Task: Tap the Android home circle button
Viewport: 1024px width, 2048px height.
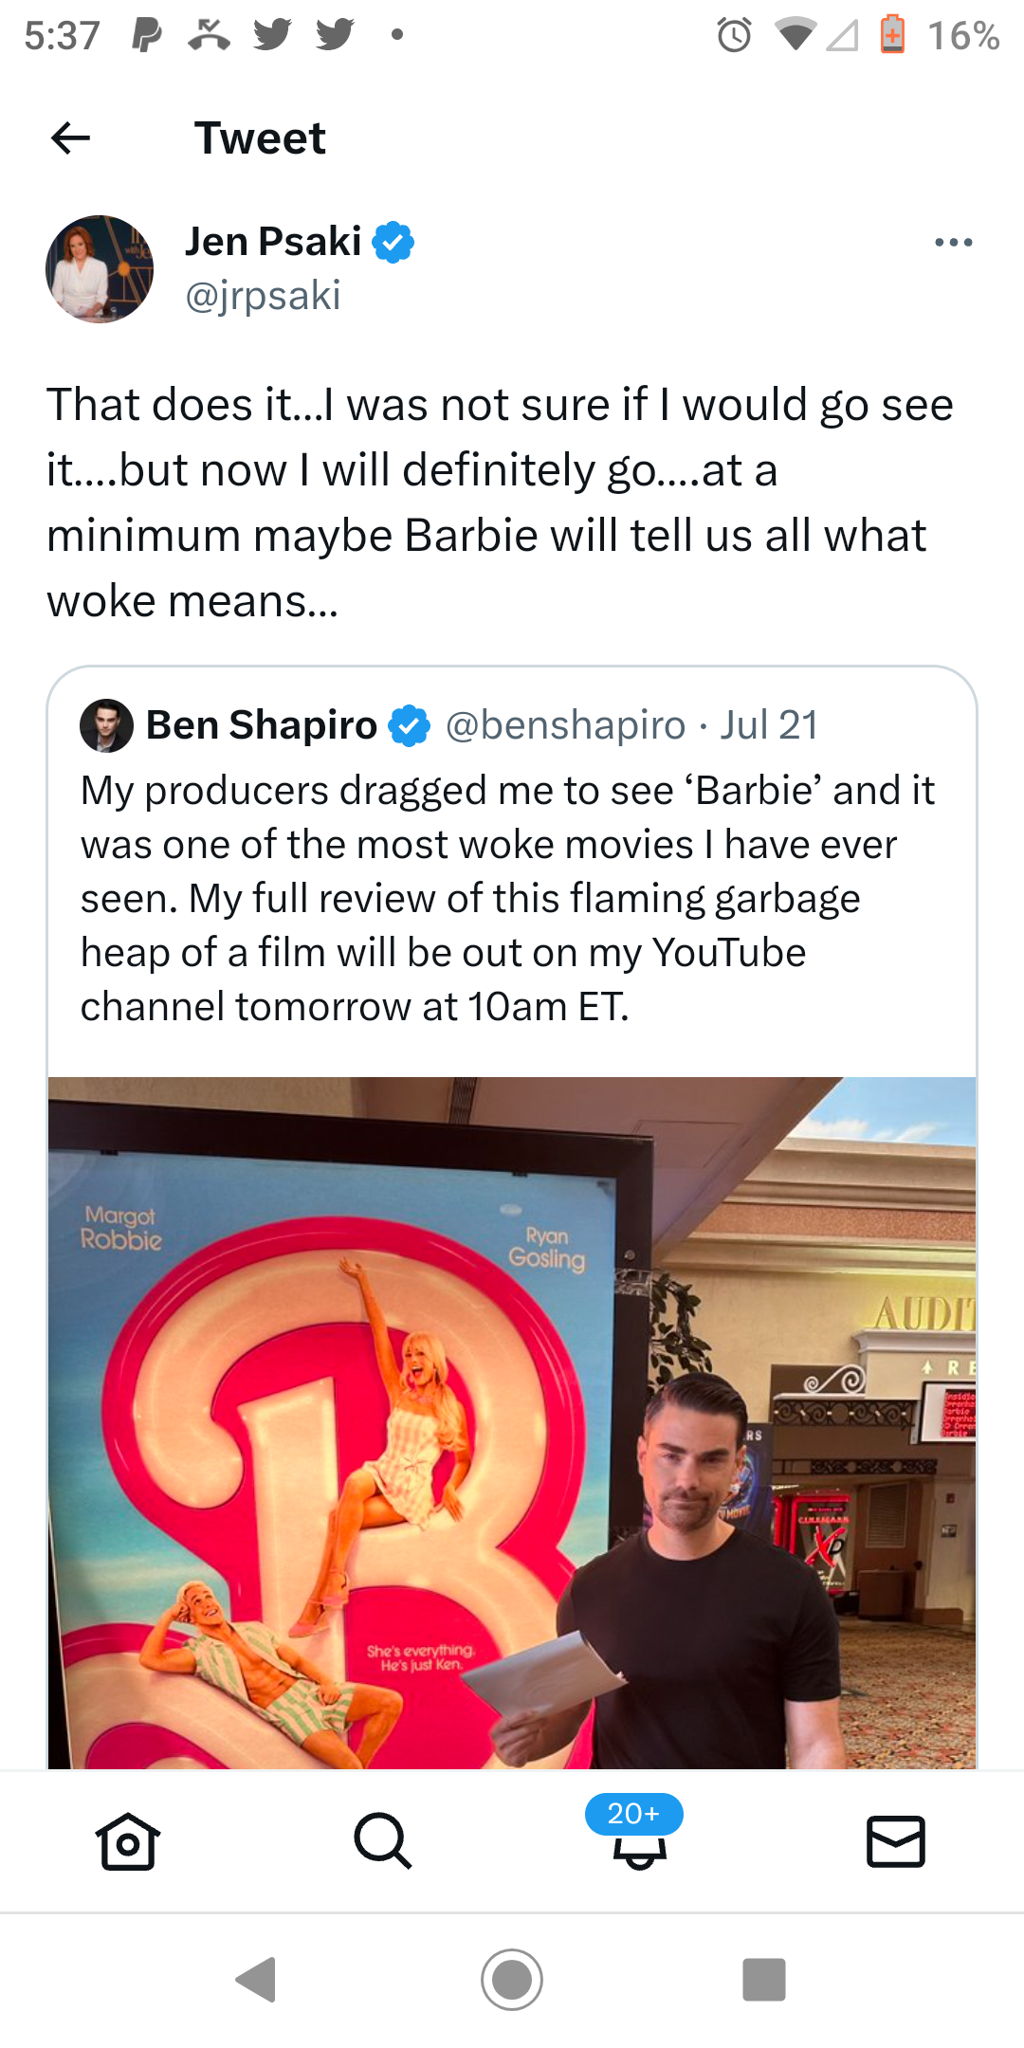Action: point(512,1979)
